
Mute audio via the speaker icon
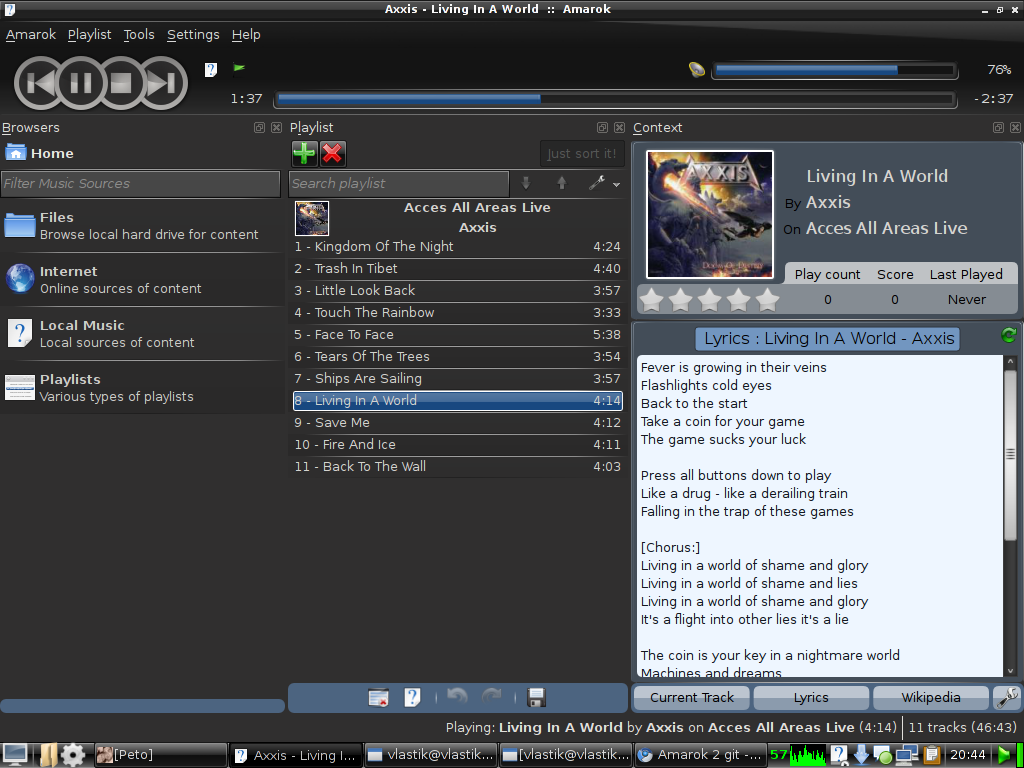[697, 69]
